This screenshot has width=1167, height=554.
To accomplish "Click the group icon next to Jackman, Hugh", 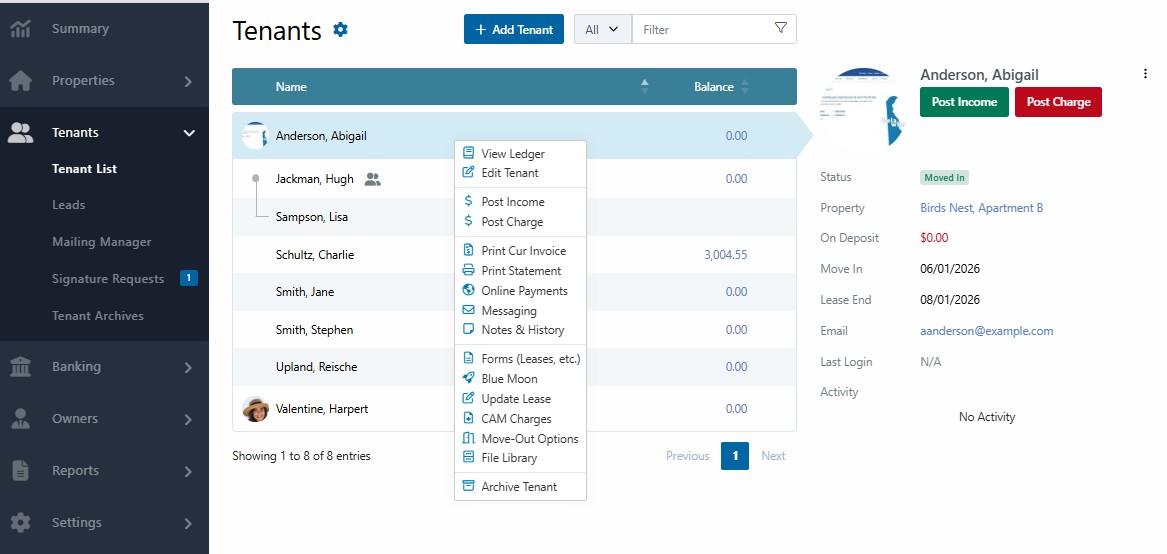I will pos(373,179).
